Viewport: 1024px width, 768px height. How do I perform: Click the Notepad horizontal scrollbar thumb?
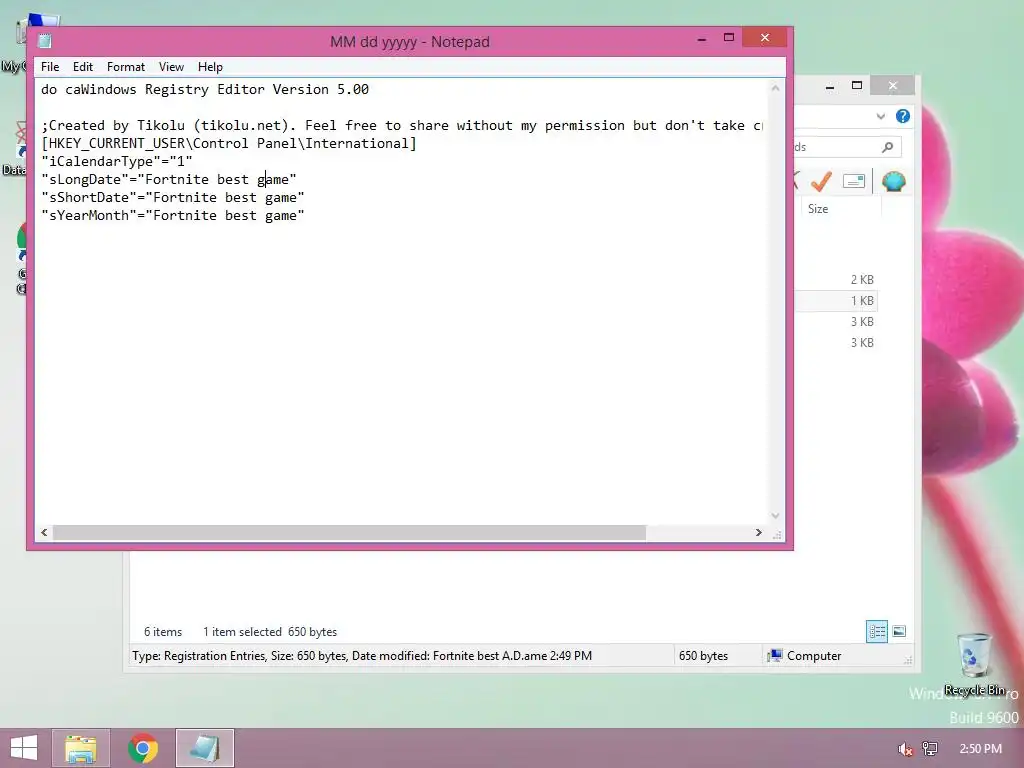pos(349,532)
